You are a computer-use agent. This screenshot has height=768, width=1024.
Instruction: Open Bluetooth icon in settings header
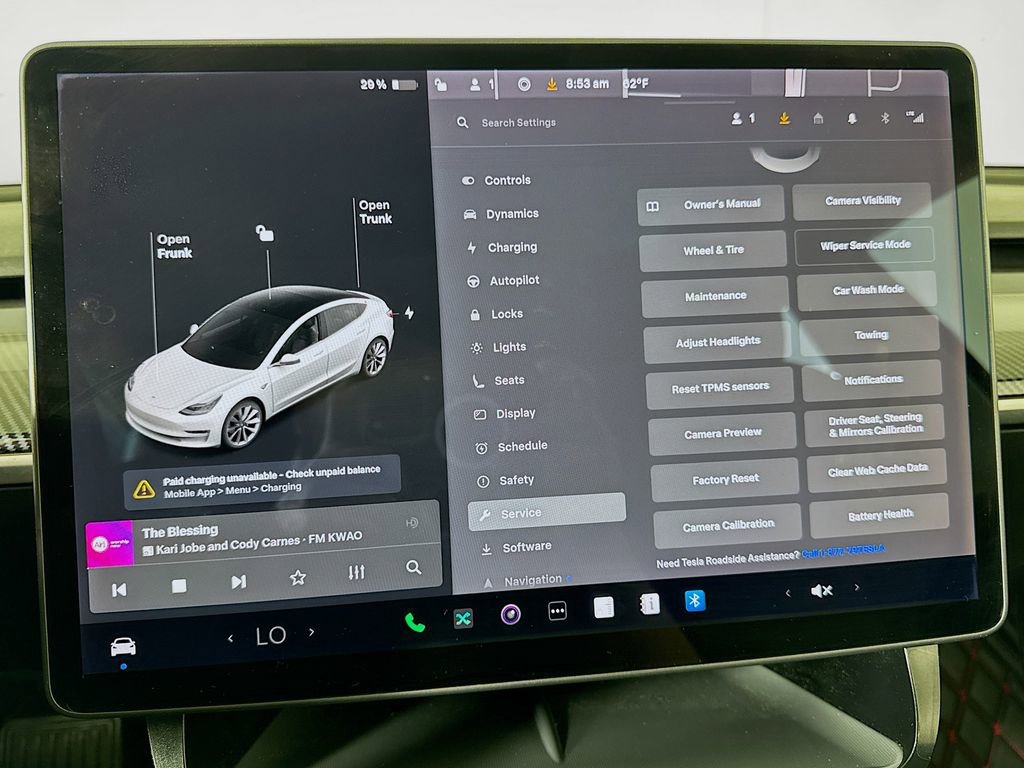click(x=885, y=118)
